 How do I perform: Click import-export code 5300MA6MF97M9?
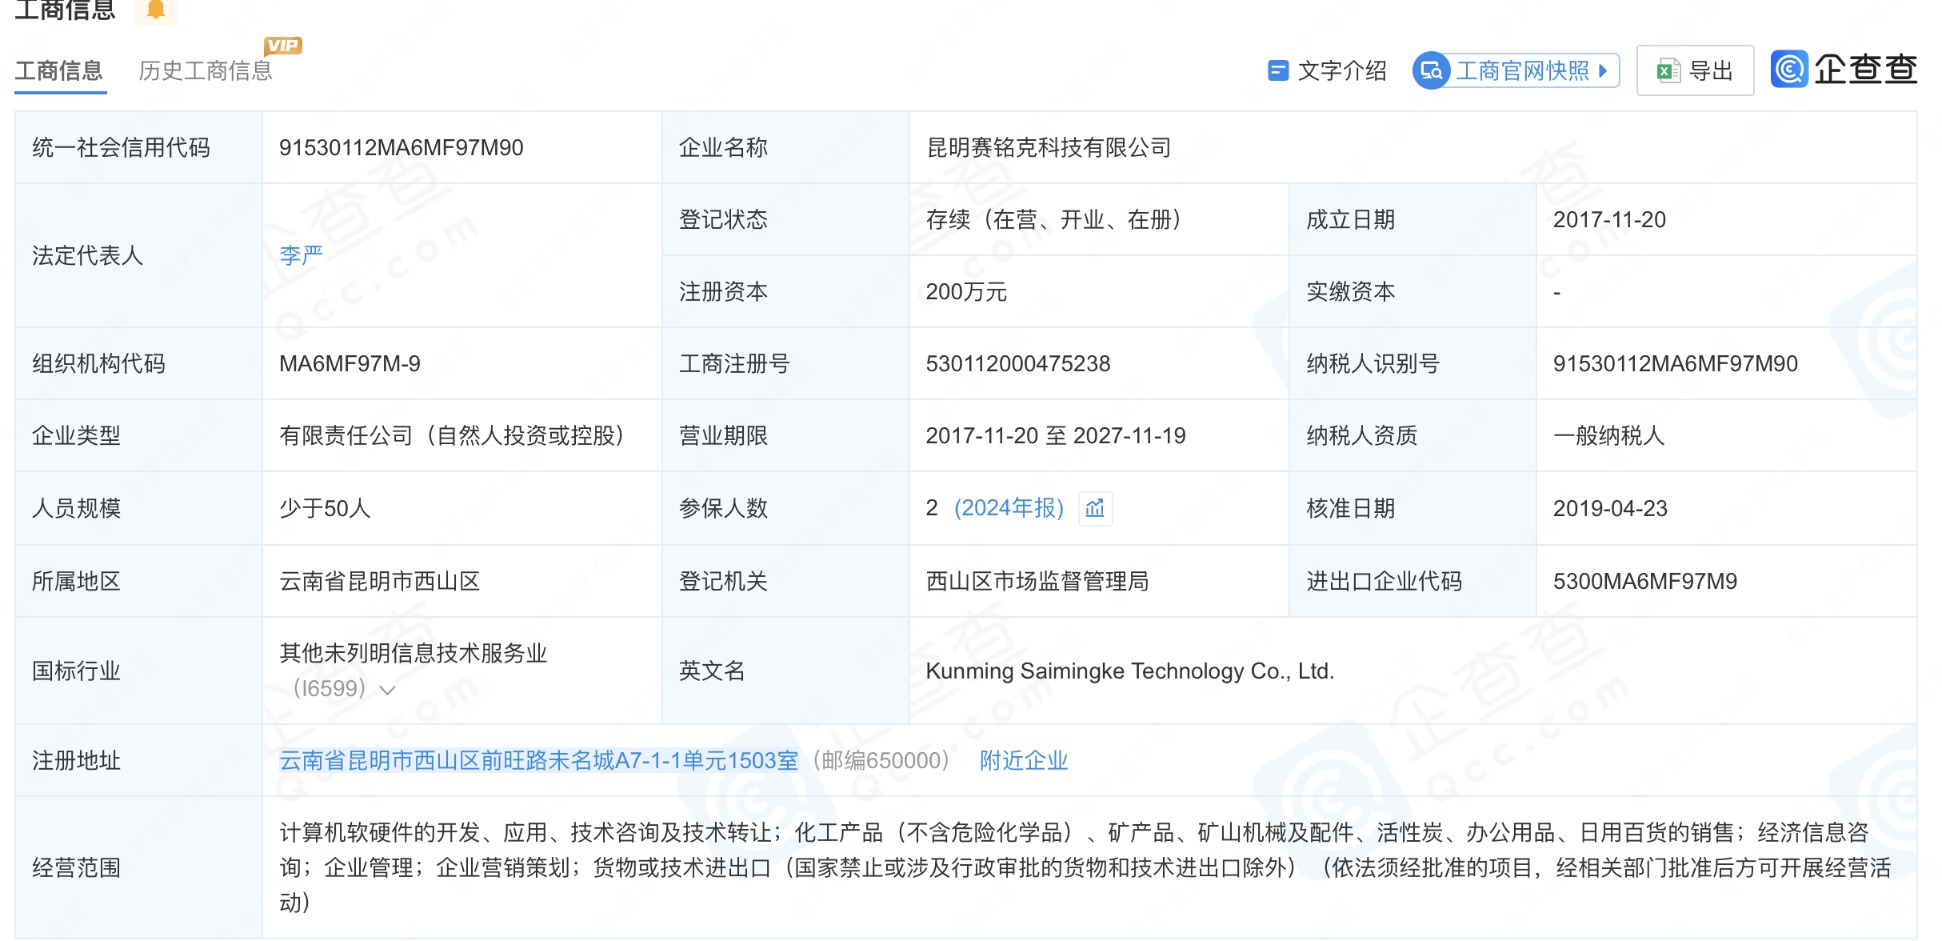point(1645,581)
